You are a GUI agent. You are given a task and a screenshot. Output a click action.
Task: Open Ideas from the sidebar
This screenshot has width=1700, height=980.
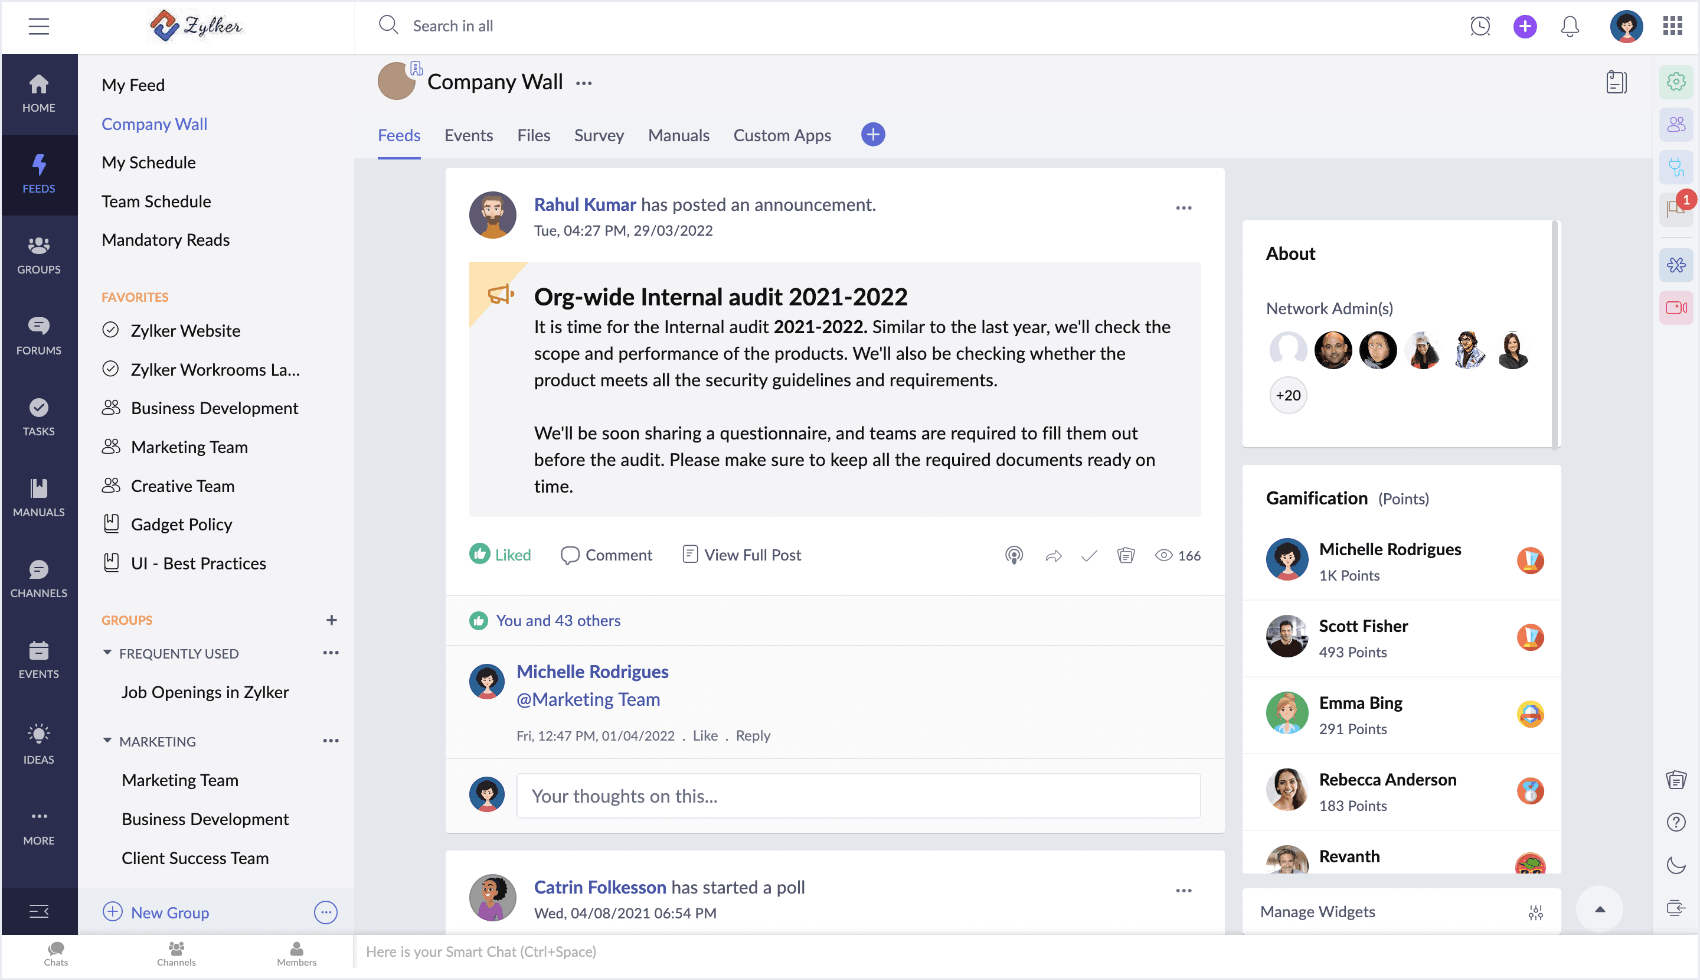coord(39,745)
